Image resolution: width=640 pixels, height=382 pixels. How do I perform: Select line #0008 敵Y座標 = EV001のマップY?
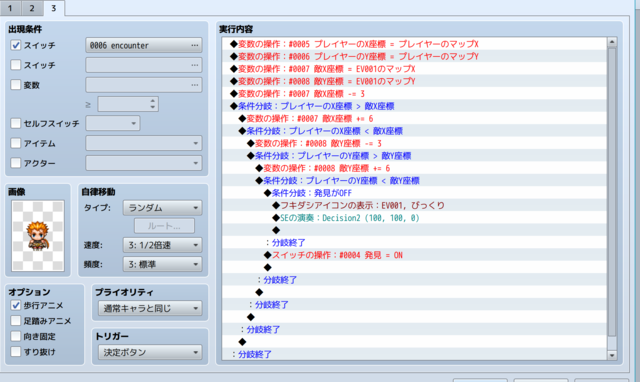(x=415, y=81)
